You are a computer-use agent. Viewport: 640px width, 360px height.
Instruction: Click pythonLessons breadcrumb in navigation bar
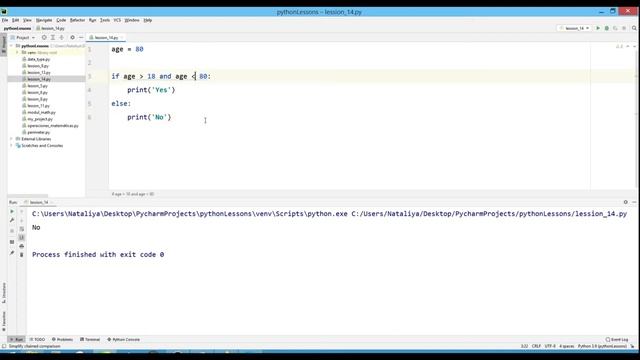click(17, 29)
